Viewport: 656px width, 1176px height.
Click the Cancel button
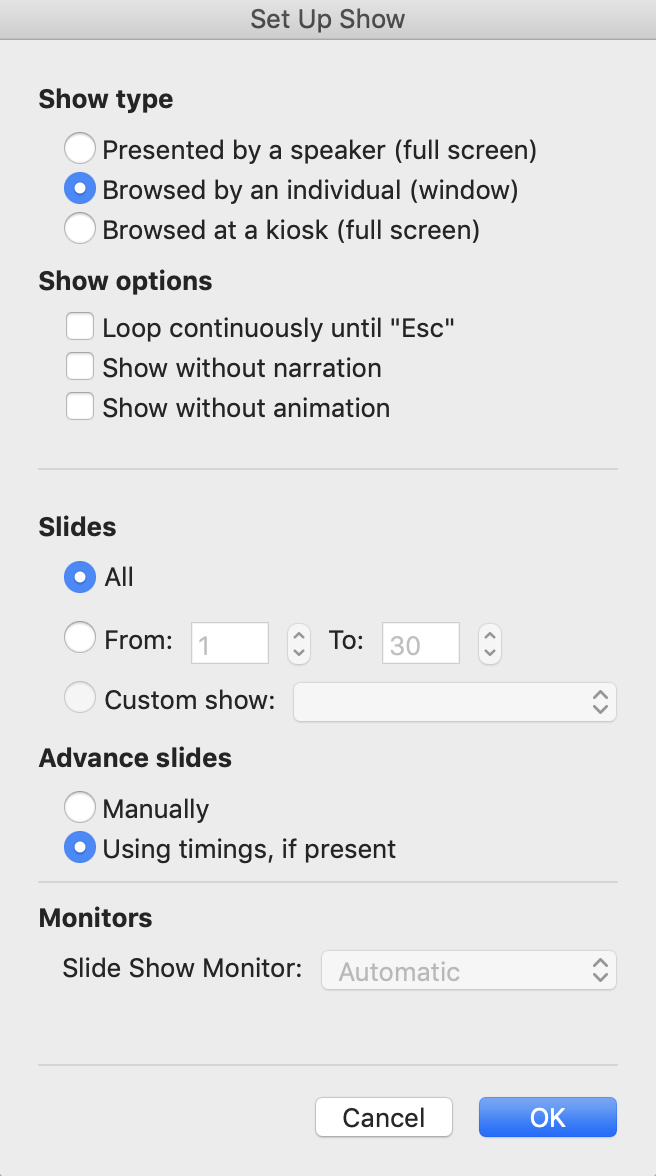coord(384,1118)
